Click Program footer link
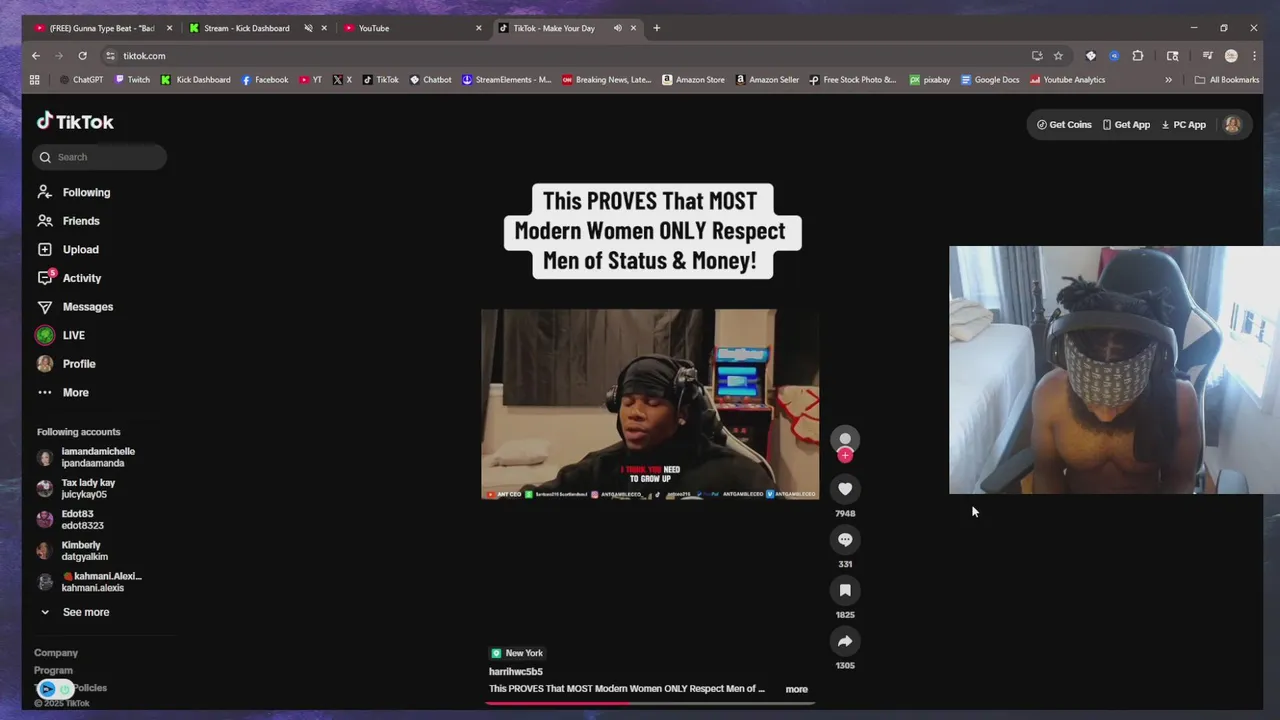The height and width of the screenshot is (720, 1280). tap(53, 671)
